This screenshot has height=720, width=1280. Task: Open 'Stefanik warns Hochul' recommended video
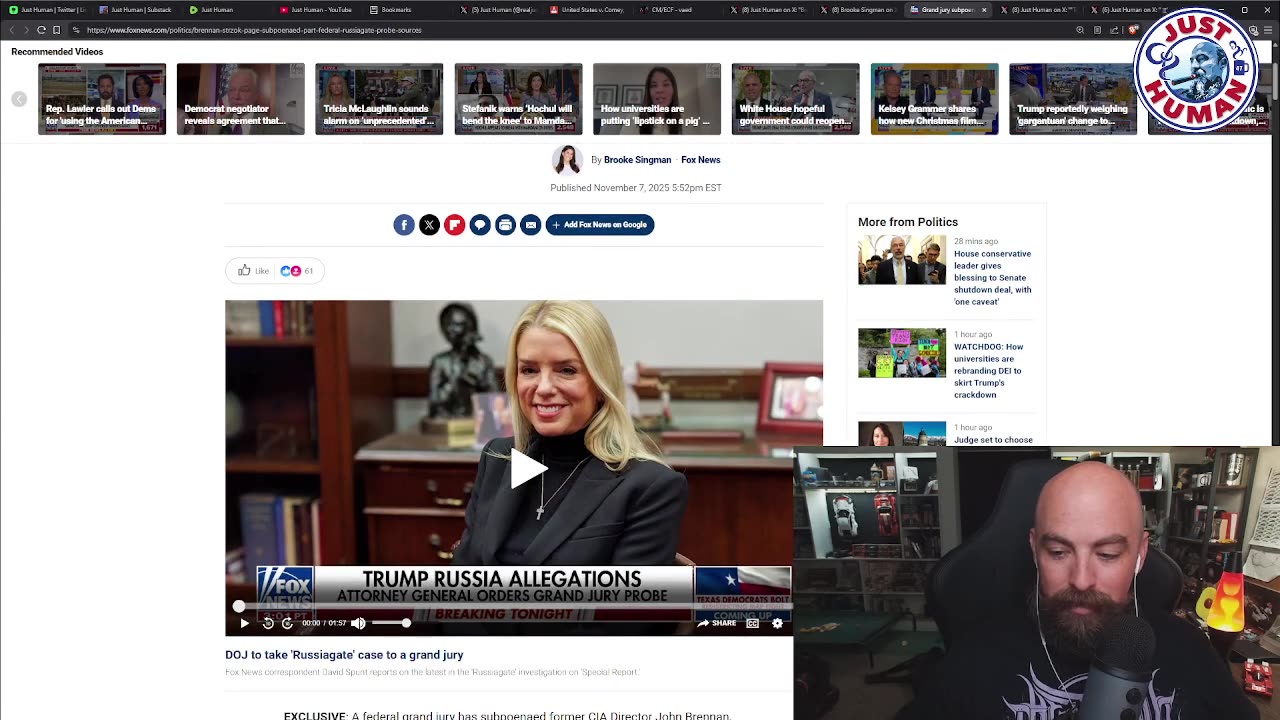point(518,99)
